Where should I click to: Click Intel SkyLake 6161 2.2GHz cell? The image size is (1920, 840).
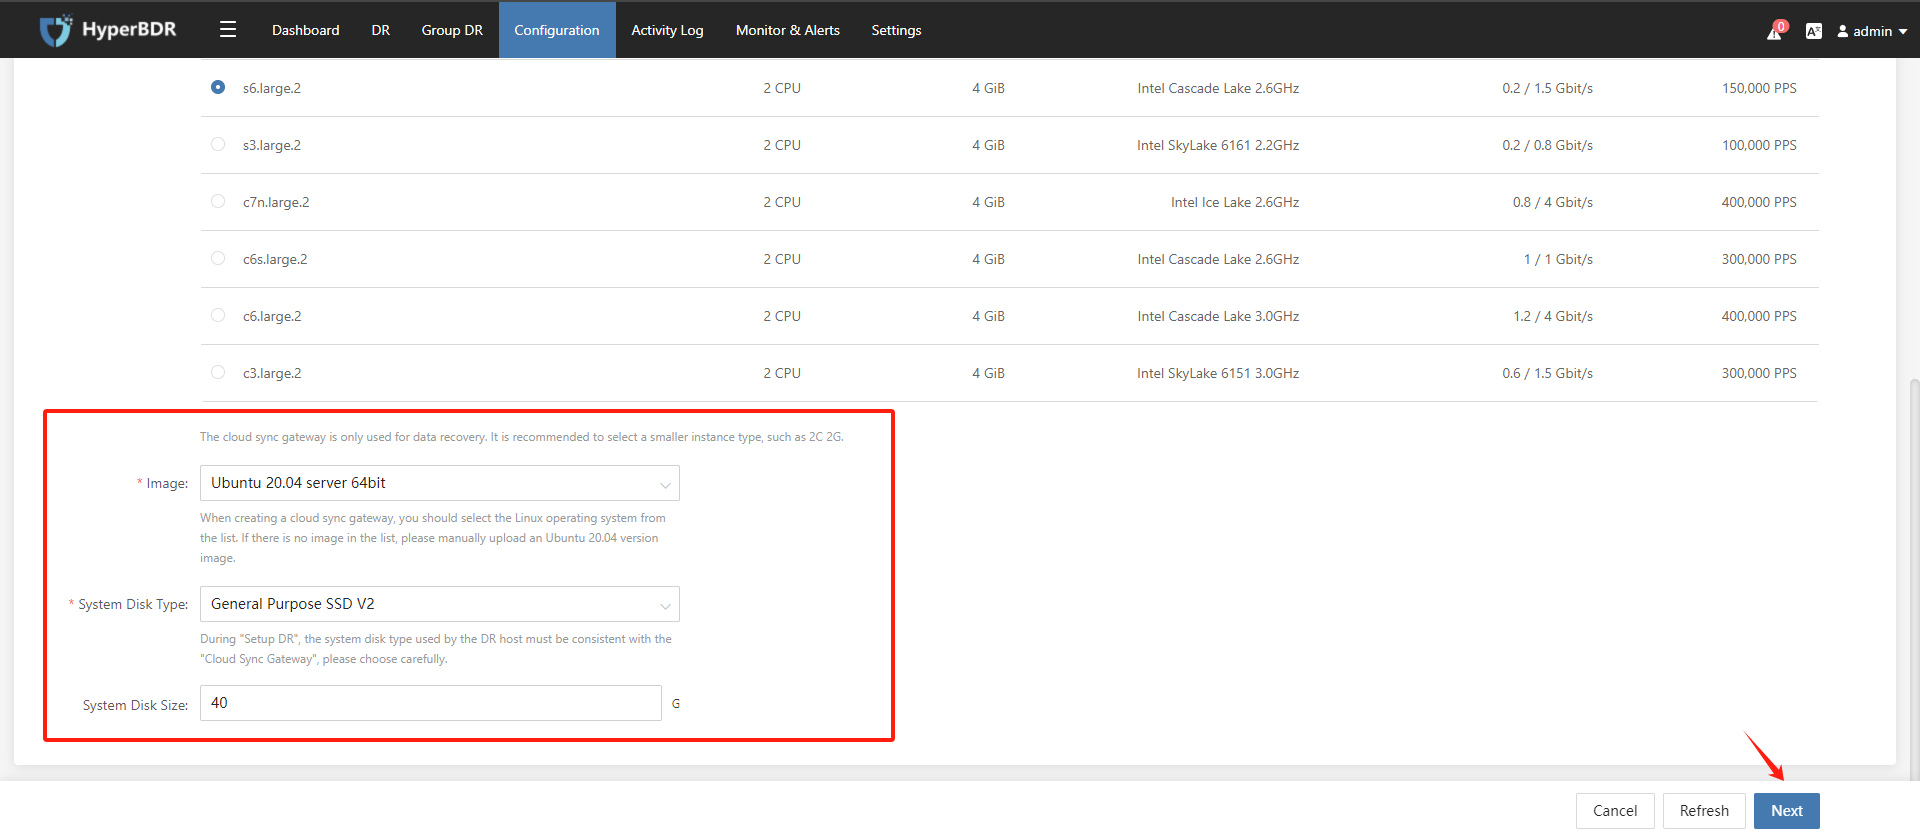click(x=1218, y=145)
